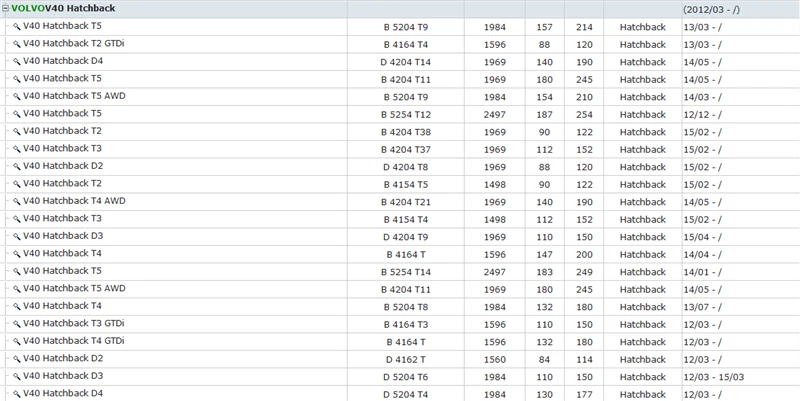Click engine code B 4154 T5
Viewport: 800px width, 401px height.
click(407, 185)
